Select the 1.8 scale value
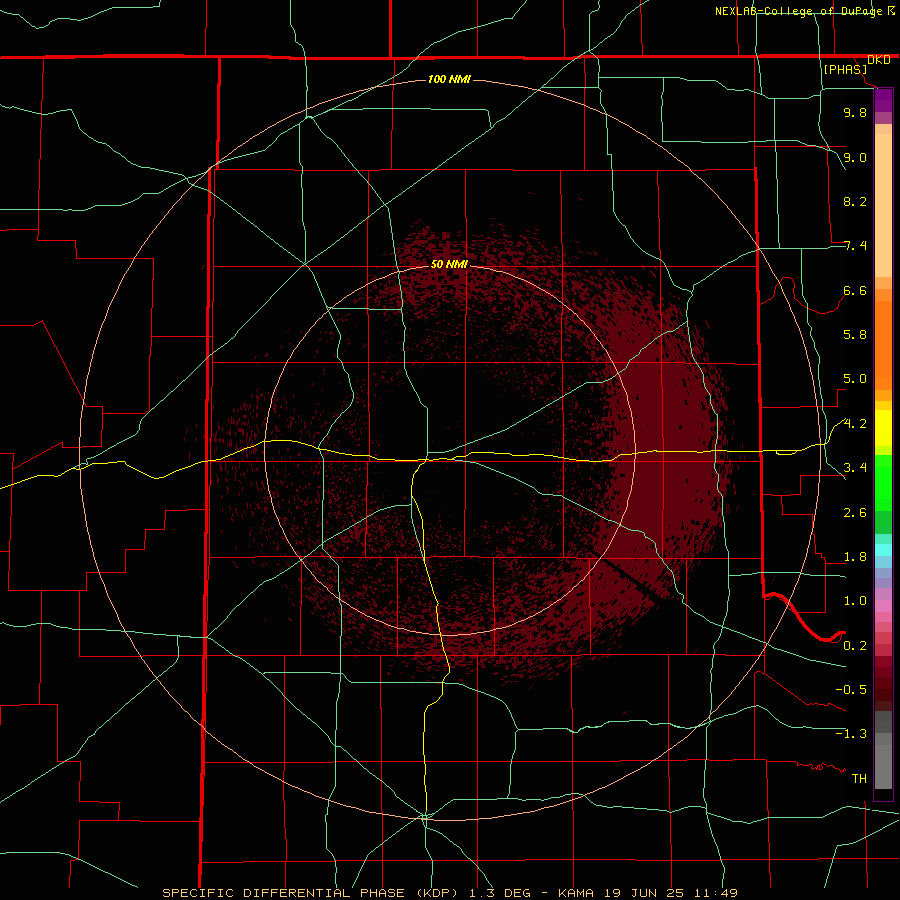This screenshot has width=900, height=900. click(855, 557)
